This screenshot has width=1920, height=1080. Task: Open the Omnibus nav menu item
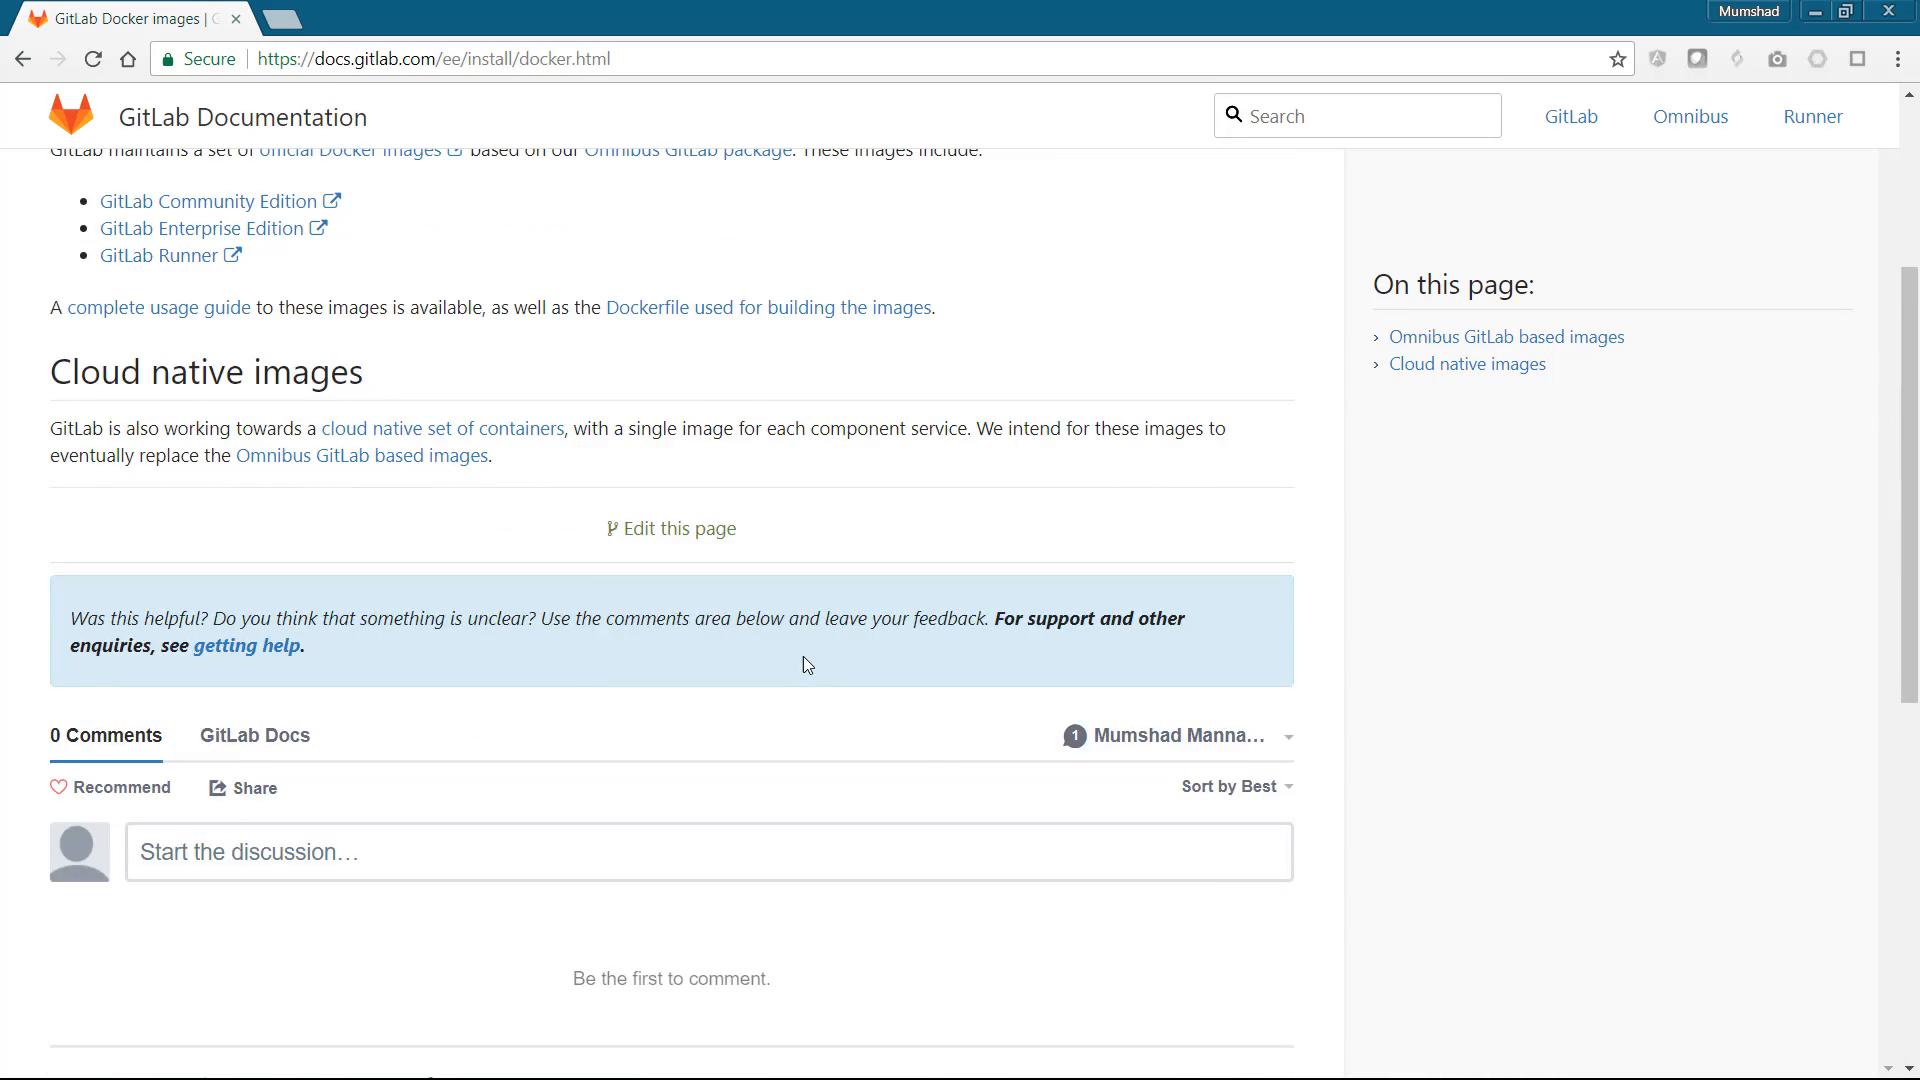[x=1690, y=116]
